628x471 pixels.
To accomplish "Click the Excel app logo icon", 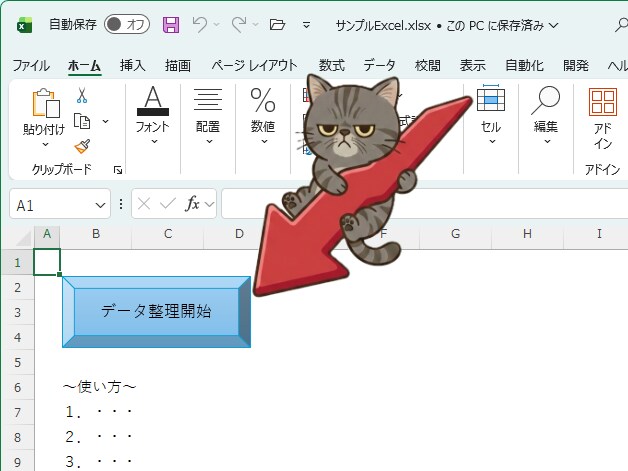I will [24, 26].
